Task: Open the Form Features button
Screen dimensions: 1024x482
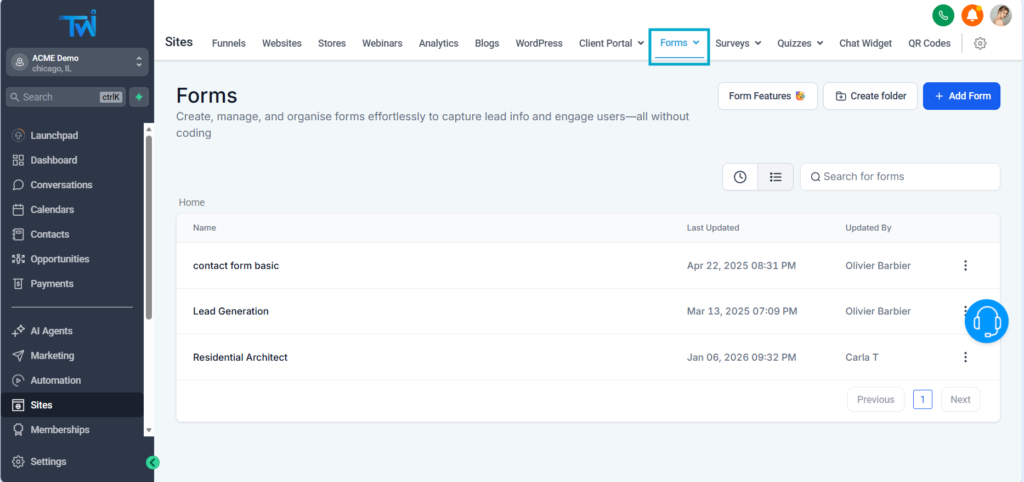Action: (x=767, y=96)
